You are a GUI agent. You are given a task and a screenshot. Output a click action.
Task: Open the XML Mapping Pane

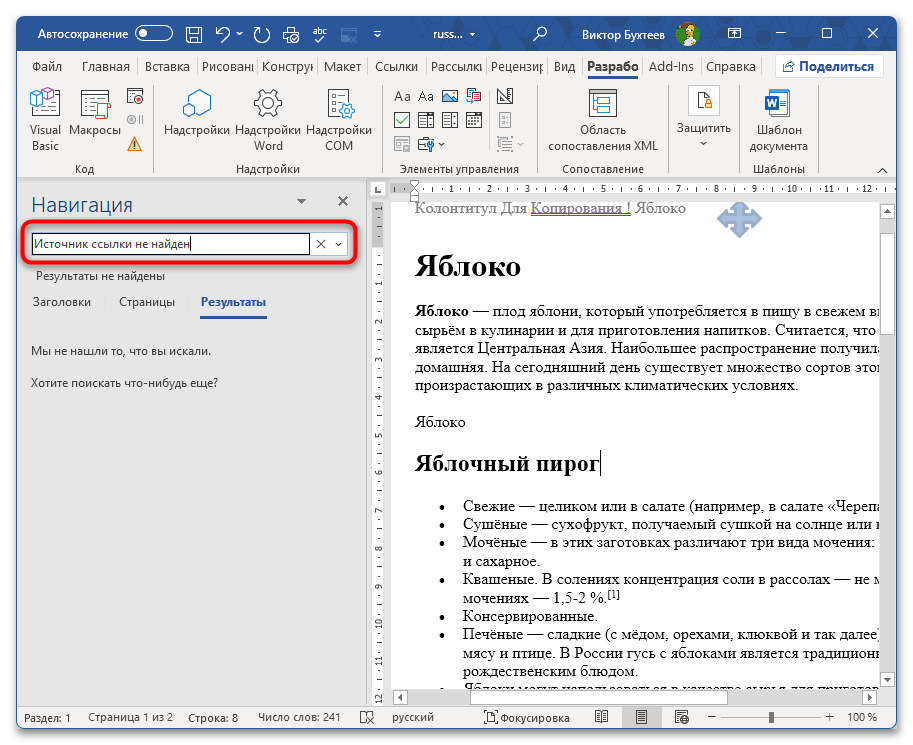coord(603,120)
